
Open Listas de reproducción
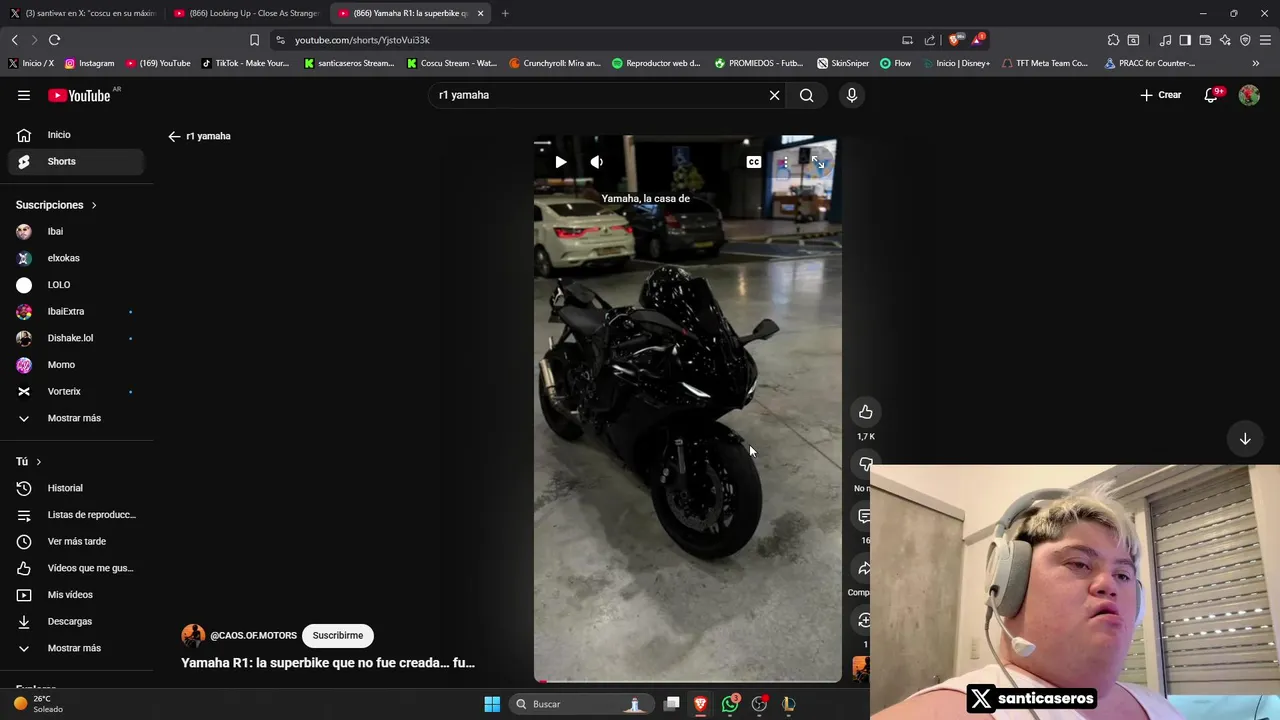76,515
